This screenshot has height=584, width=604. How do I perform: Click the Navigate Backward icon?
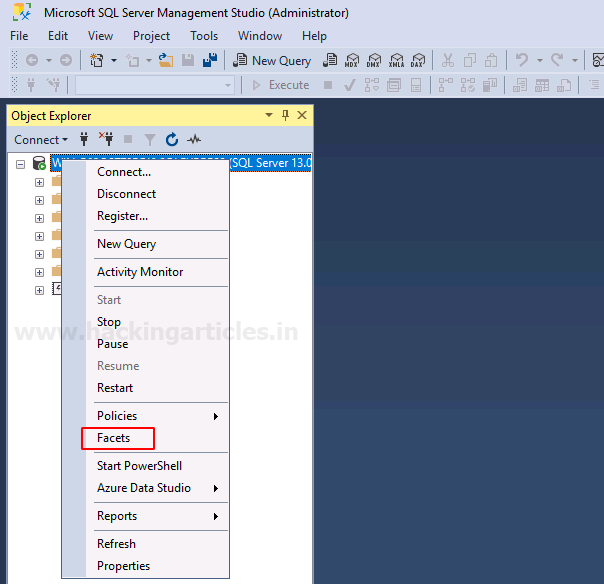[x=32, y=60]
